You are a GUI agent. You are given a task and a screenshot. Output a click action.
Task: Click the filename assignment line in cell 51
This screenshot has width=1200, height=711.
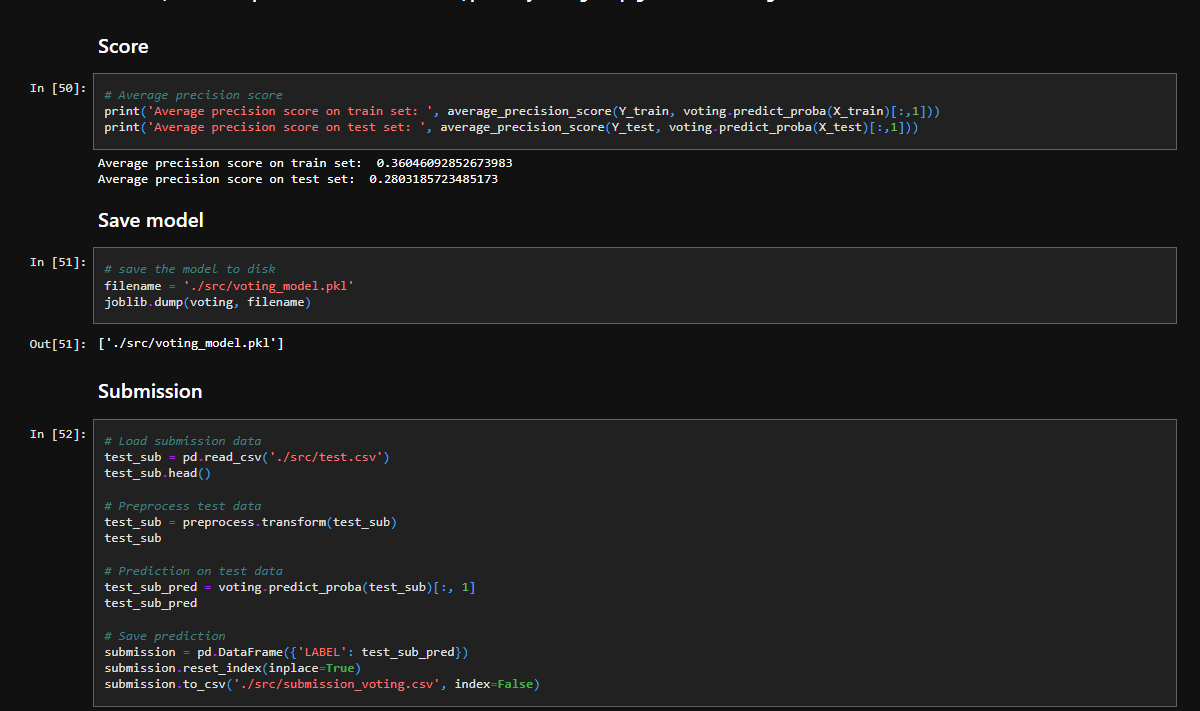pyautogui.click(x=229, y=286)
